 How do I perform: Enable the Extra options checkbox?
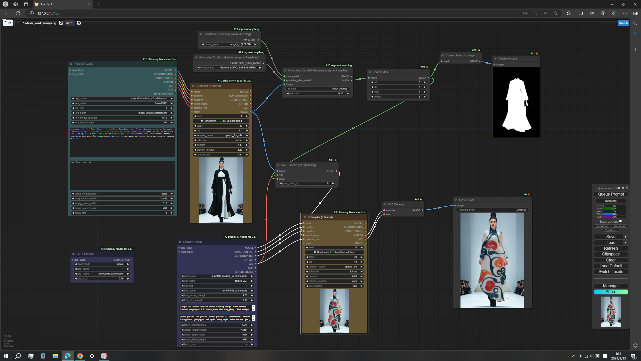point(620,221)
